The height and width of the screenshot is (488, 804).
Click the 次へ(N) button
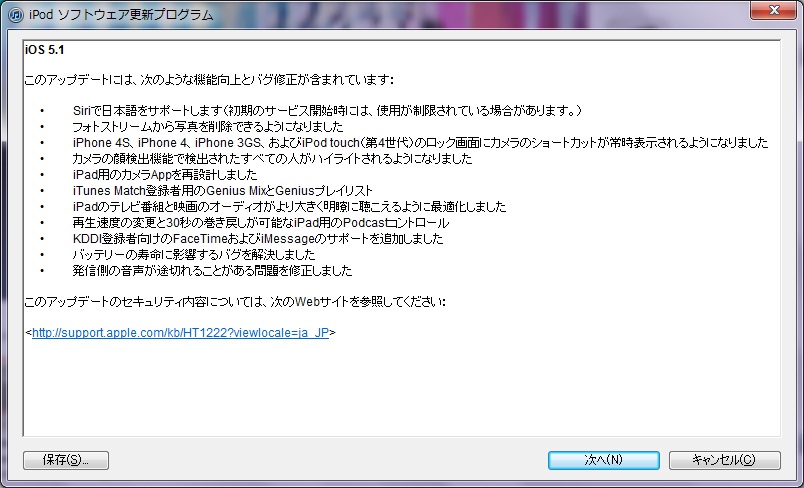(604, 460)
